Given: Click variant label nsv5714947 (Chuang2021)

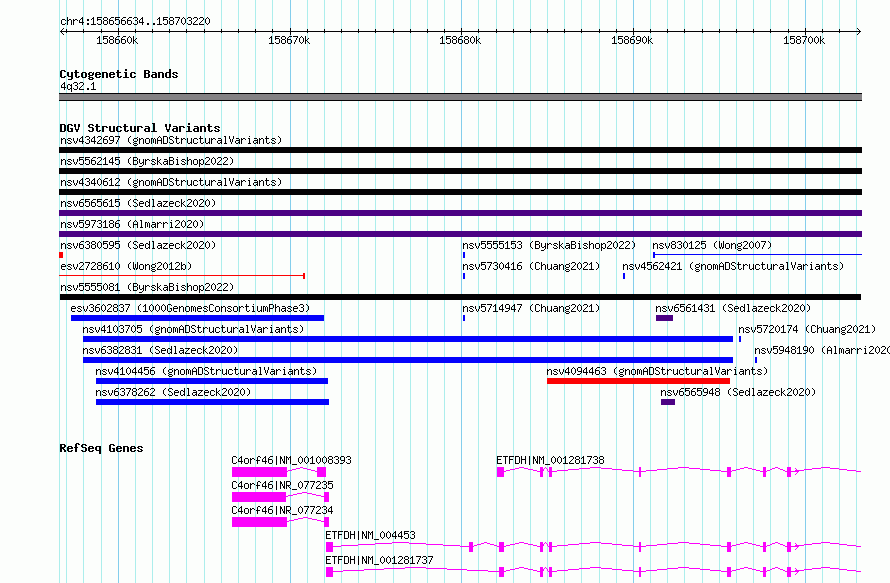Looking at the screenshot, I should tap(531, 308).
